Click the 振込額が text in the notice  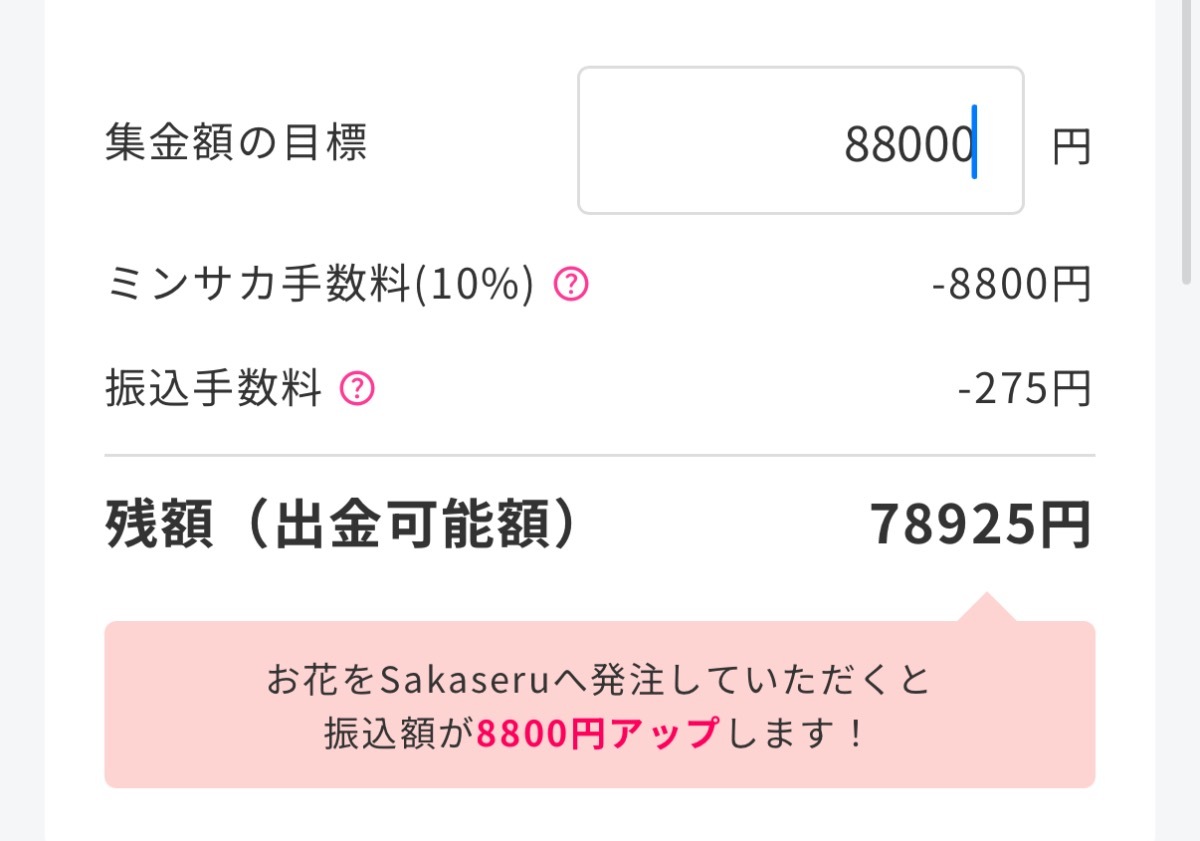pos(399,735)
